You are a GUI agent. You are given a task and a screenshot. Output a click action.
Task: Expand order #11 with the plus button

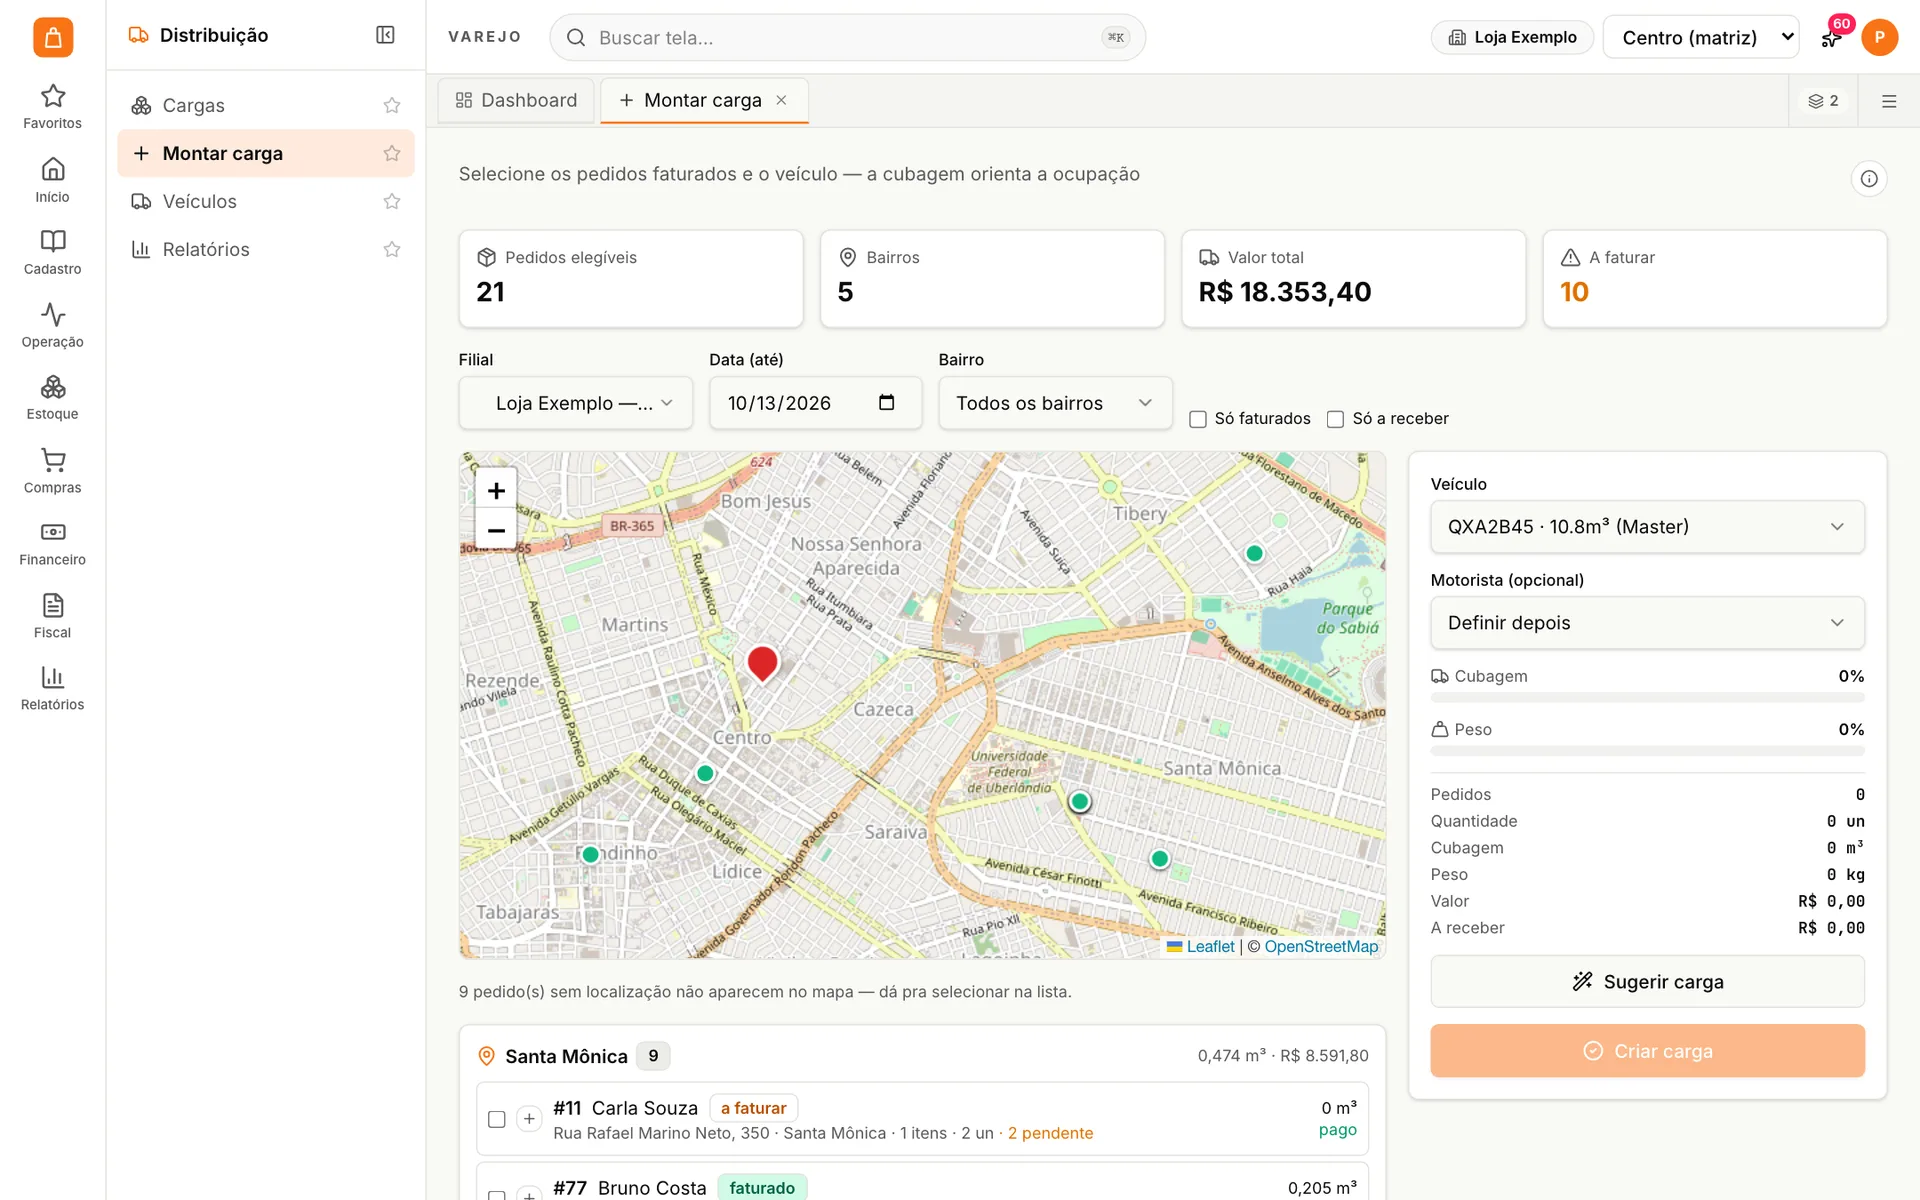coord(529,1119)
